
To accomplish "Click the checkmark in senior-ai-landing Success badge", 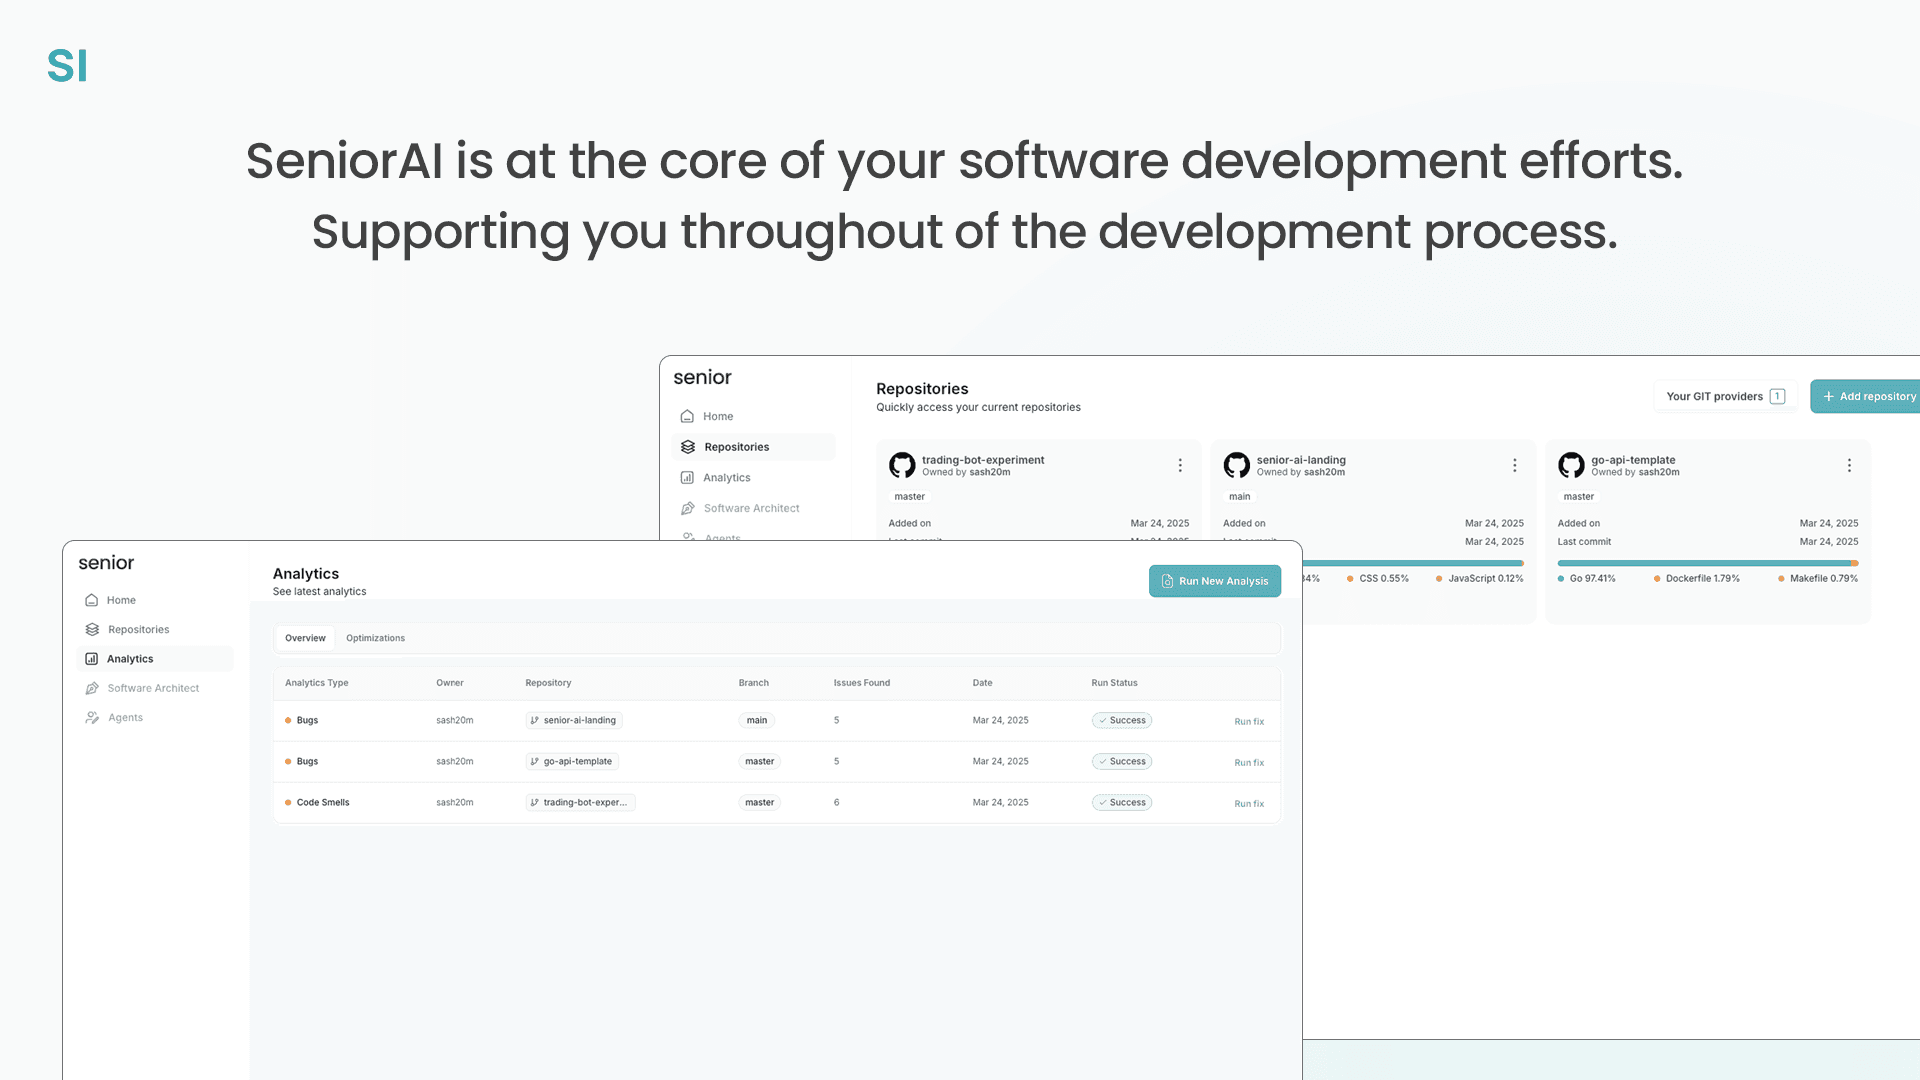I will 1103,720.
